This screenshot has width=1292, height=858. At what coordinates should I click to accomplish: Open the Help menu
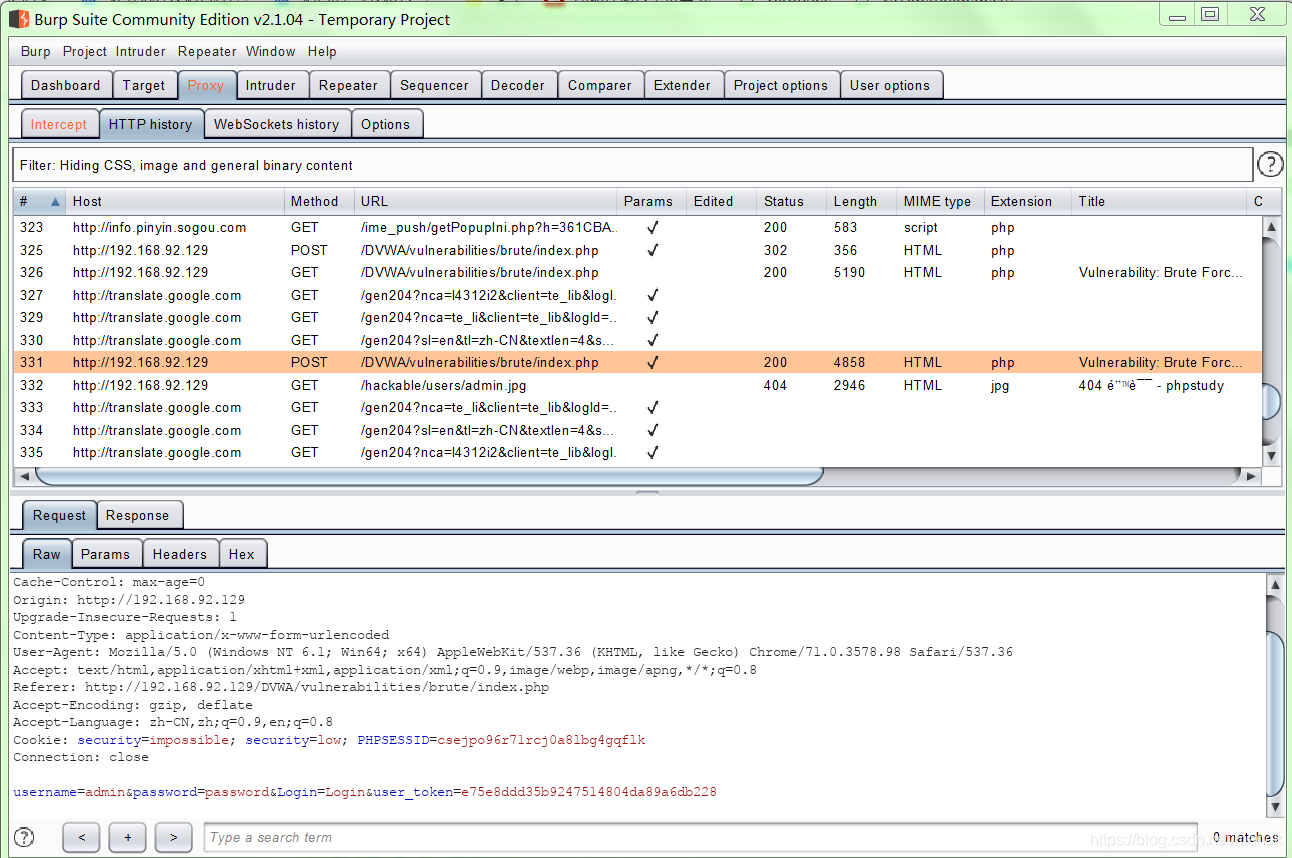click(322, 51)
